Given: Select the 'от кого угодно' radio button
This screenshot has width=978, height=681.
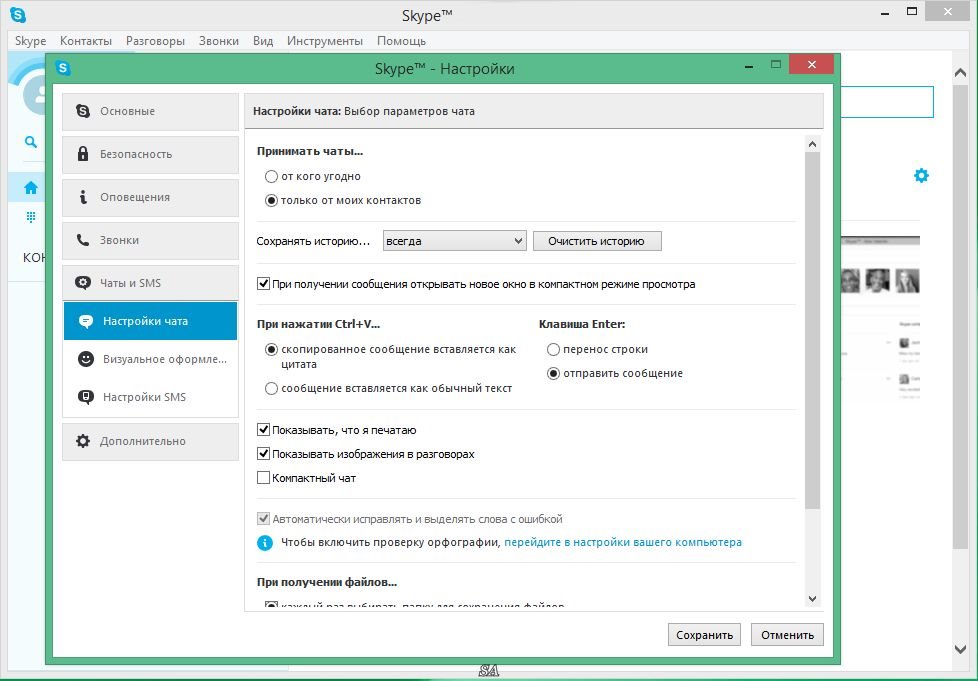Looking at the screenshot, I should [x=271, y=176].
